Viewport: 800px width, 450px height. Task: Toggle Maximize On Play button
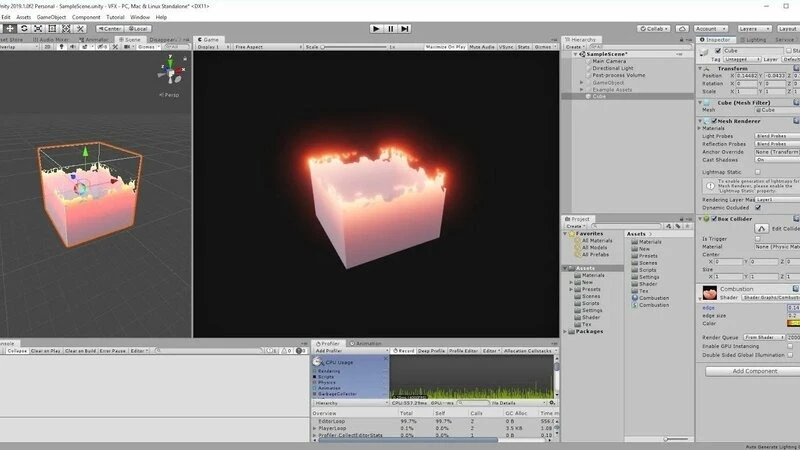446,47
